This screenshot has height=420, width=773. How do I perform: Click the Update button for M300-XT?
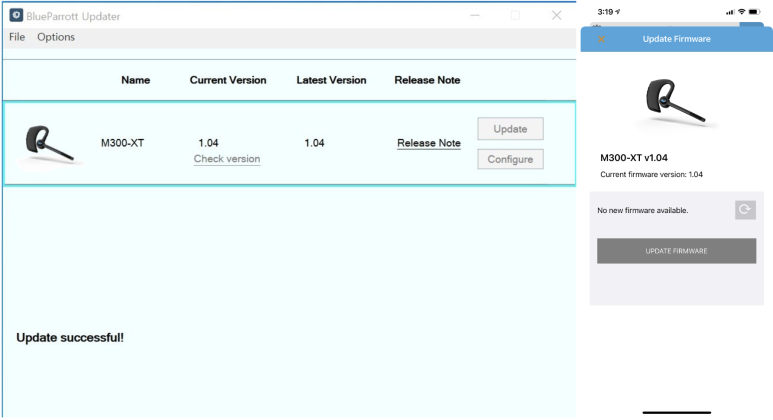pyautogui.click(x=510, y=129)
